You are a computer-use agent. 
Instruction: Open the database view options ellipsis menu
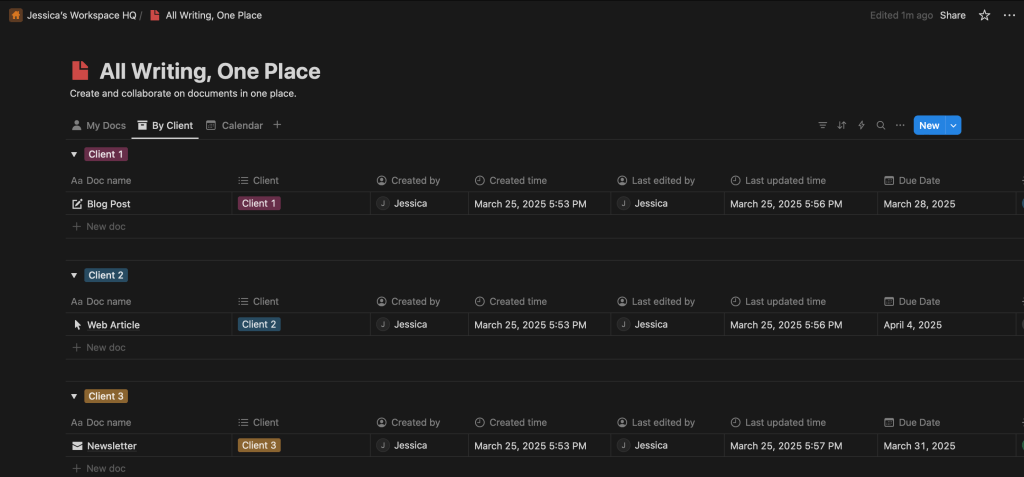tap(900, 126)
